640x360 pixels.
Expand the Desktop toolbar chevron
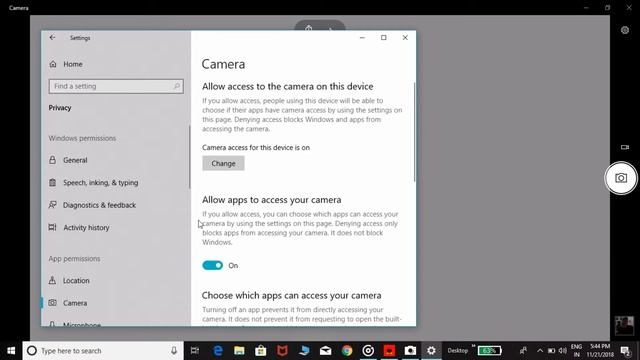[473, 346]
